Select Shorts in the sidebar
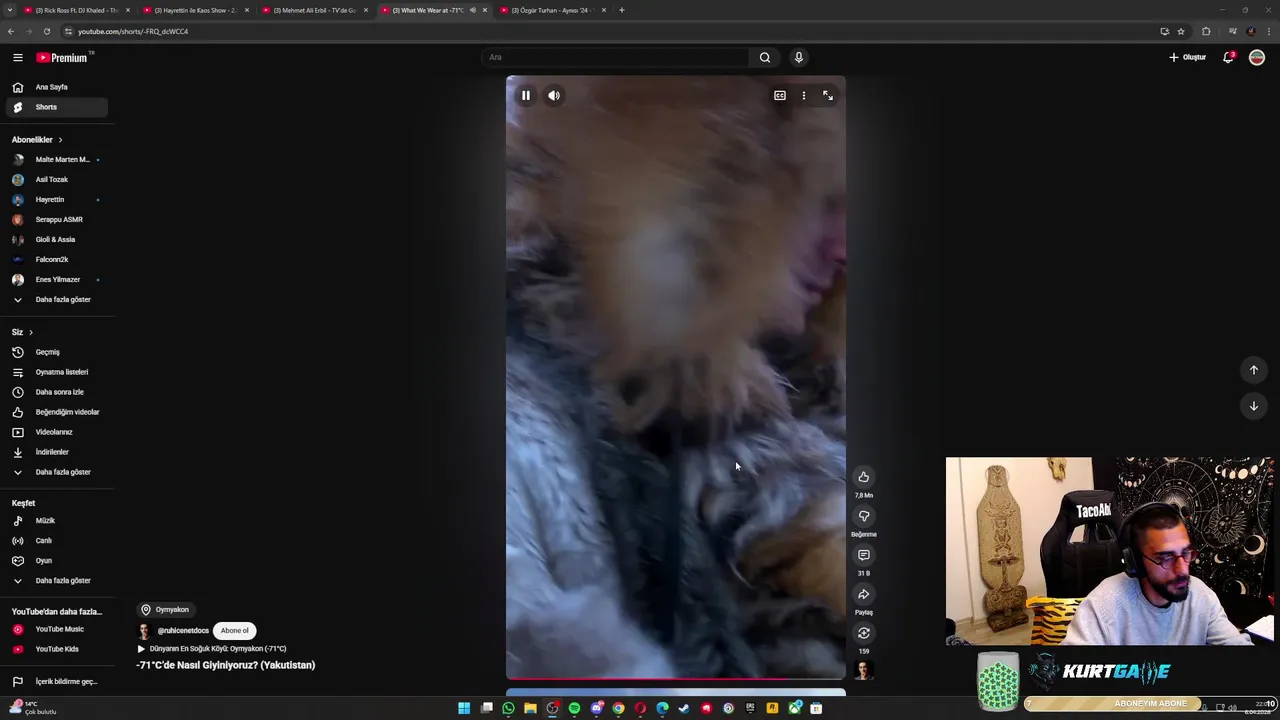The width and height of the screenshot is (1280, 720). (x=56, y=107)
